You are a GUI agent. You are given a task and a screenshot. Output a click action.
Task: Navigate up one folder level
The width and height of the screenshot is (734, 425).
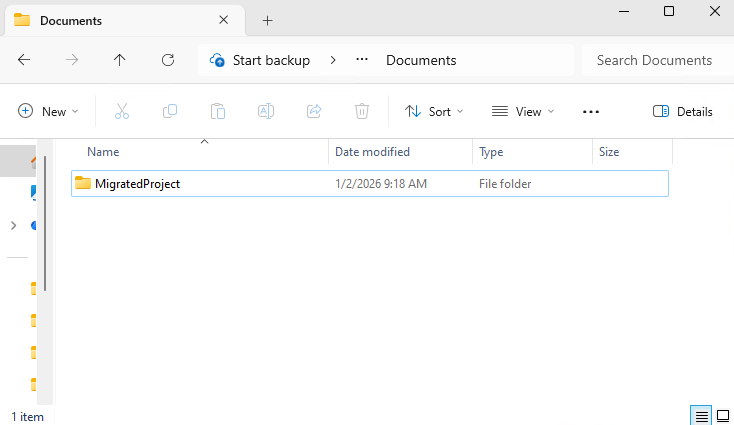pos(120,60)
